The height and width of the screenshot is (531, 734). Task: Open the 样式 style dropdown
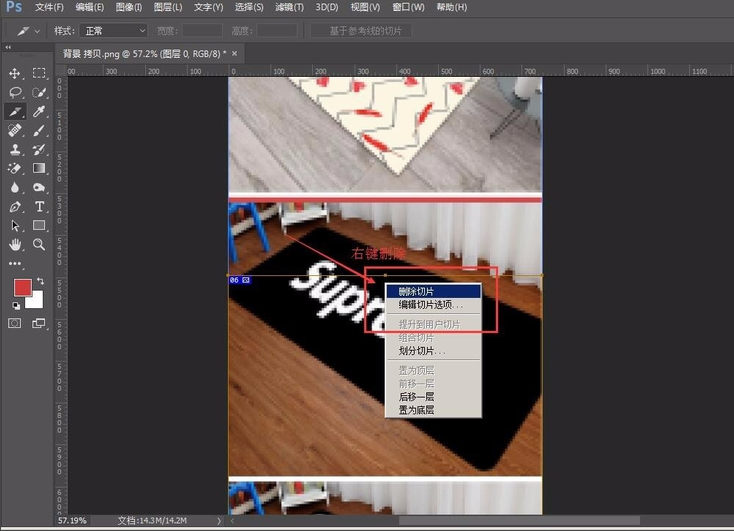(x=113, y=31)
